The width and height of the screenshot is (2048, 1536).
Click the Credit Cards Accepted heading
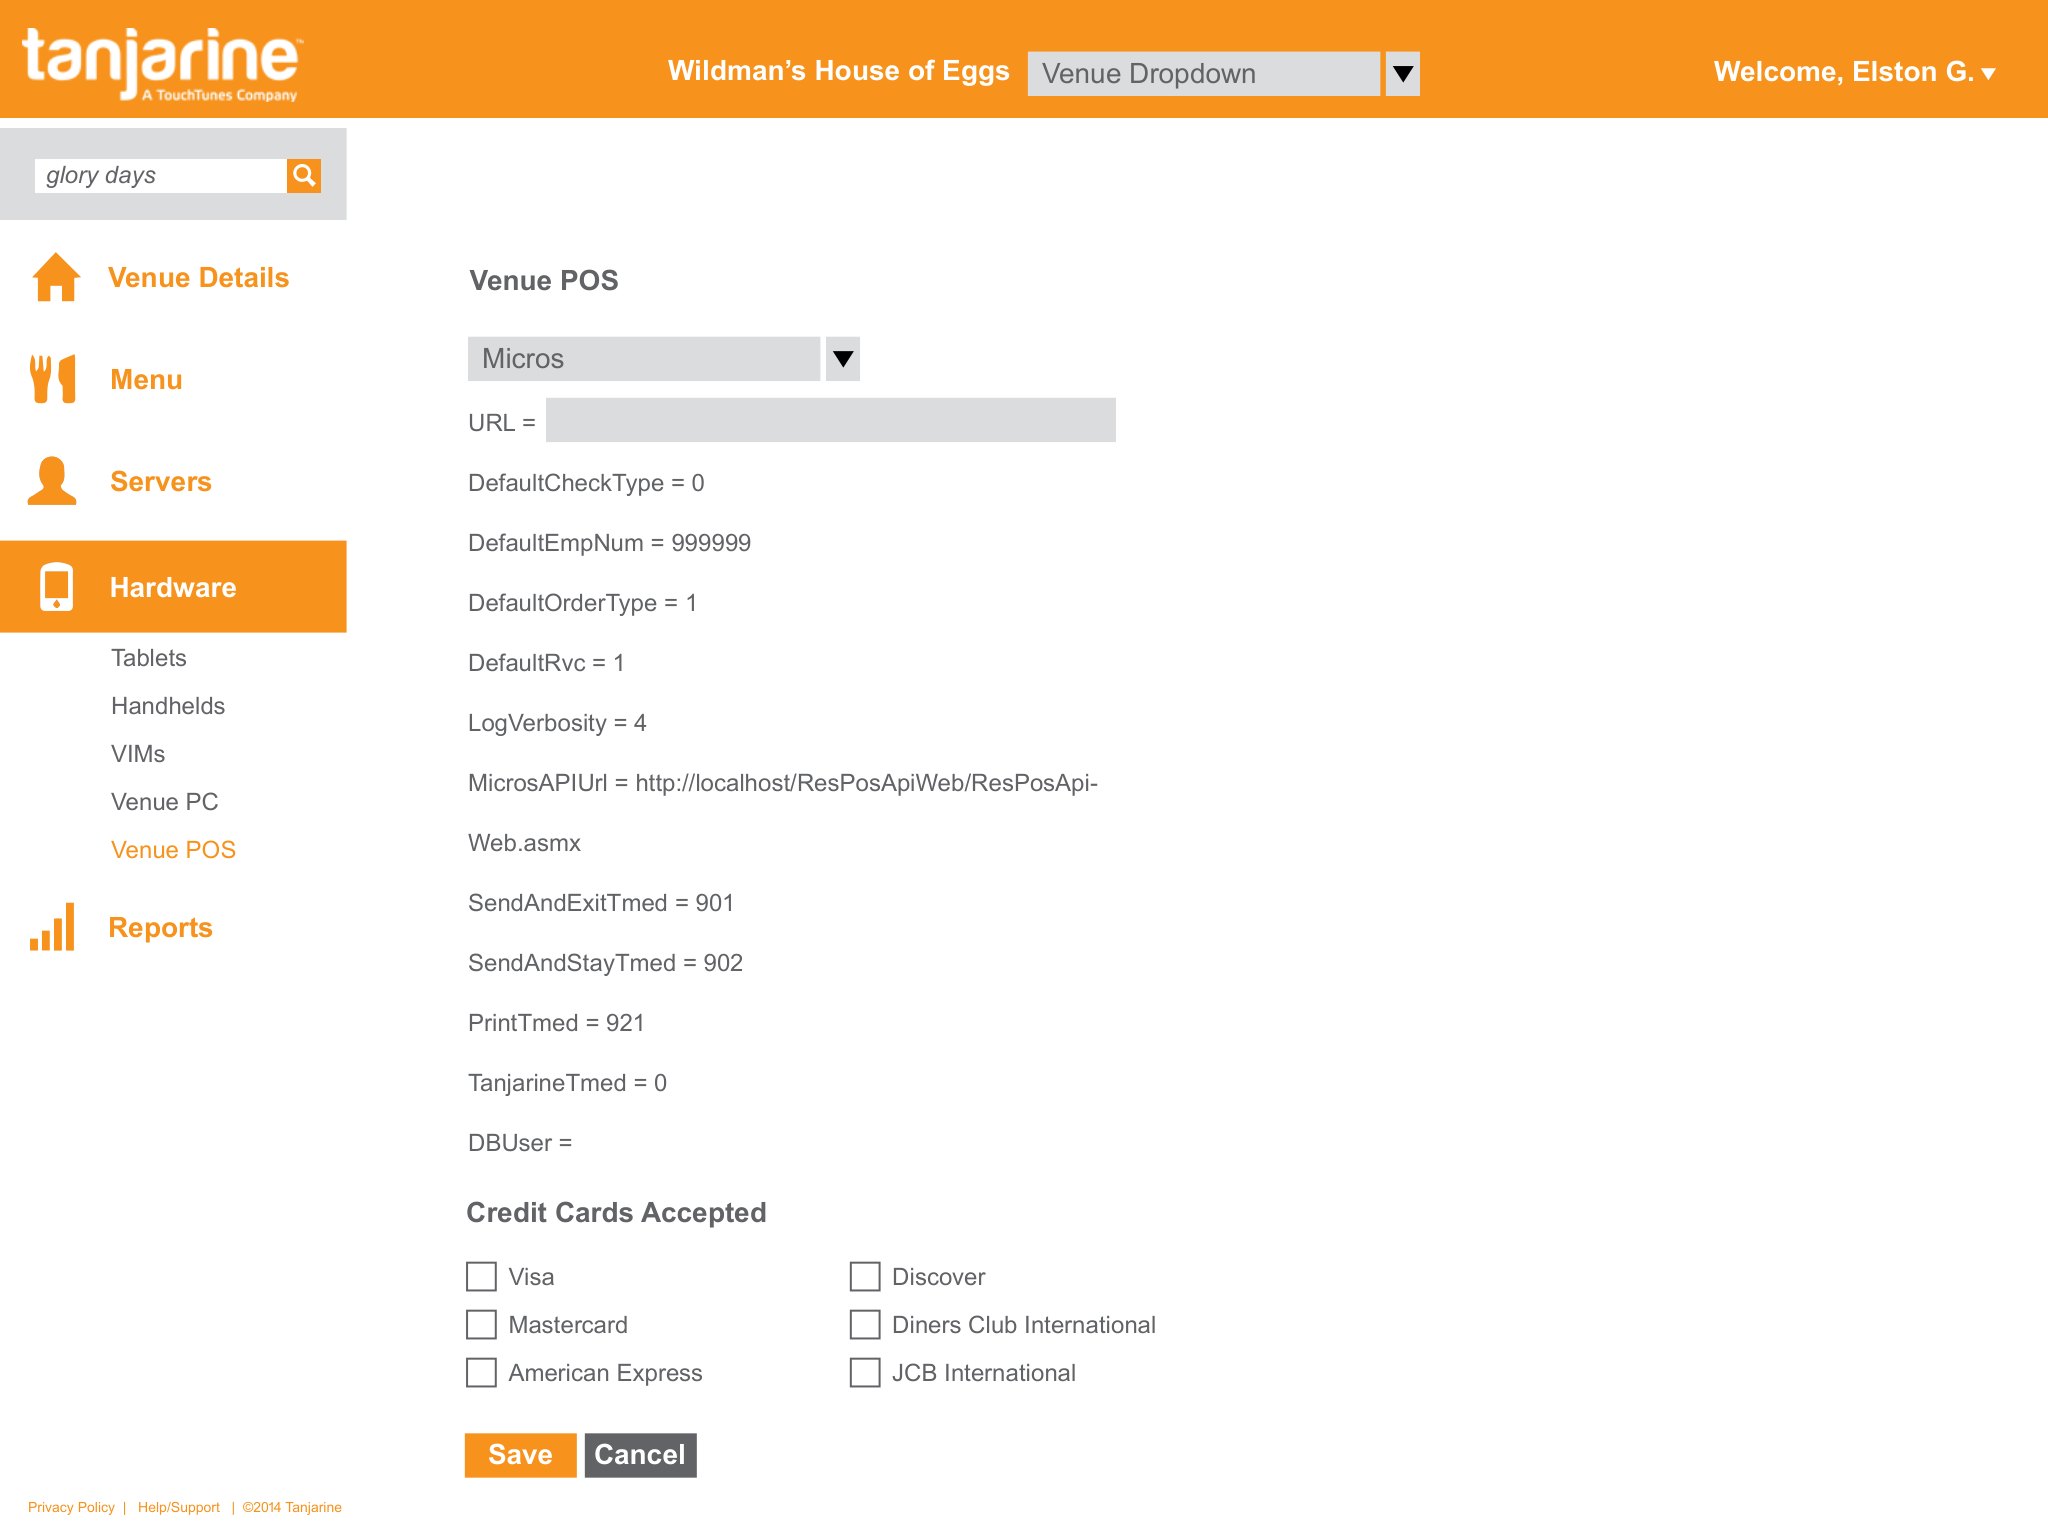tap(616, 1213)
